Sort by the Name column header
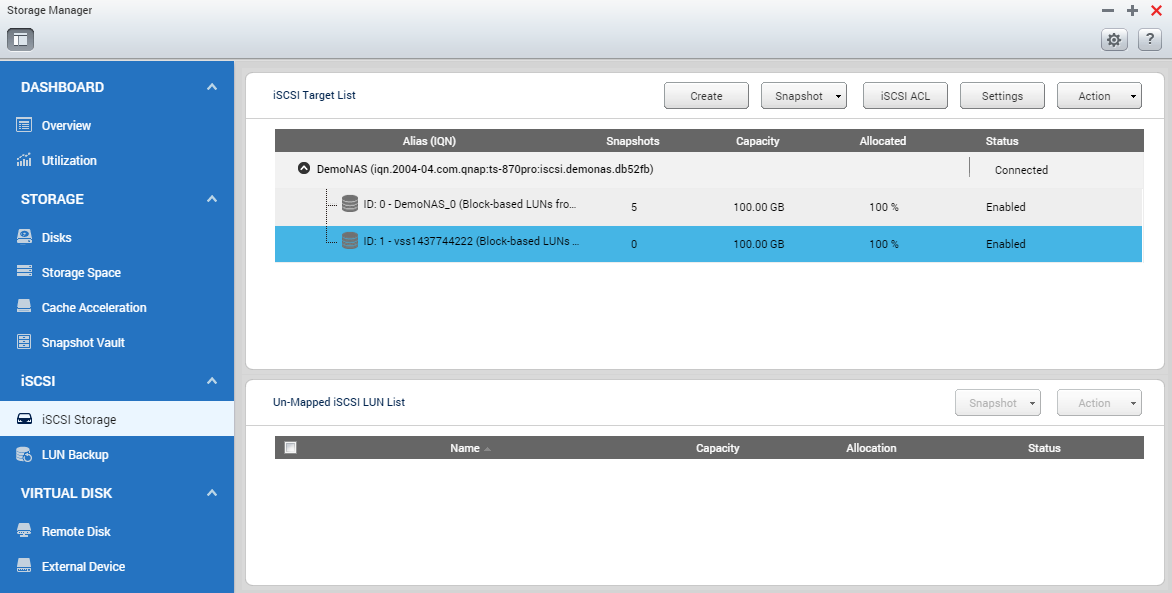The height and width of the screenshot is (593, 1172). 465,448
